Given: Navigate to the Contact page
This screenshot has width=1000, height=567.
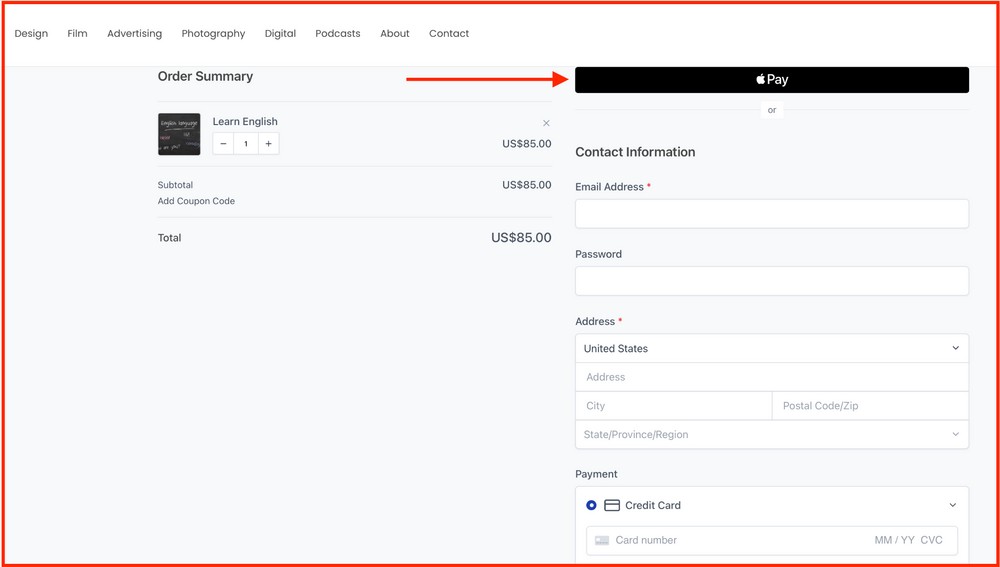Looking at the screenshot, I should tap(449, 34).
